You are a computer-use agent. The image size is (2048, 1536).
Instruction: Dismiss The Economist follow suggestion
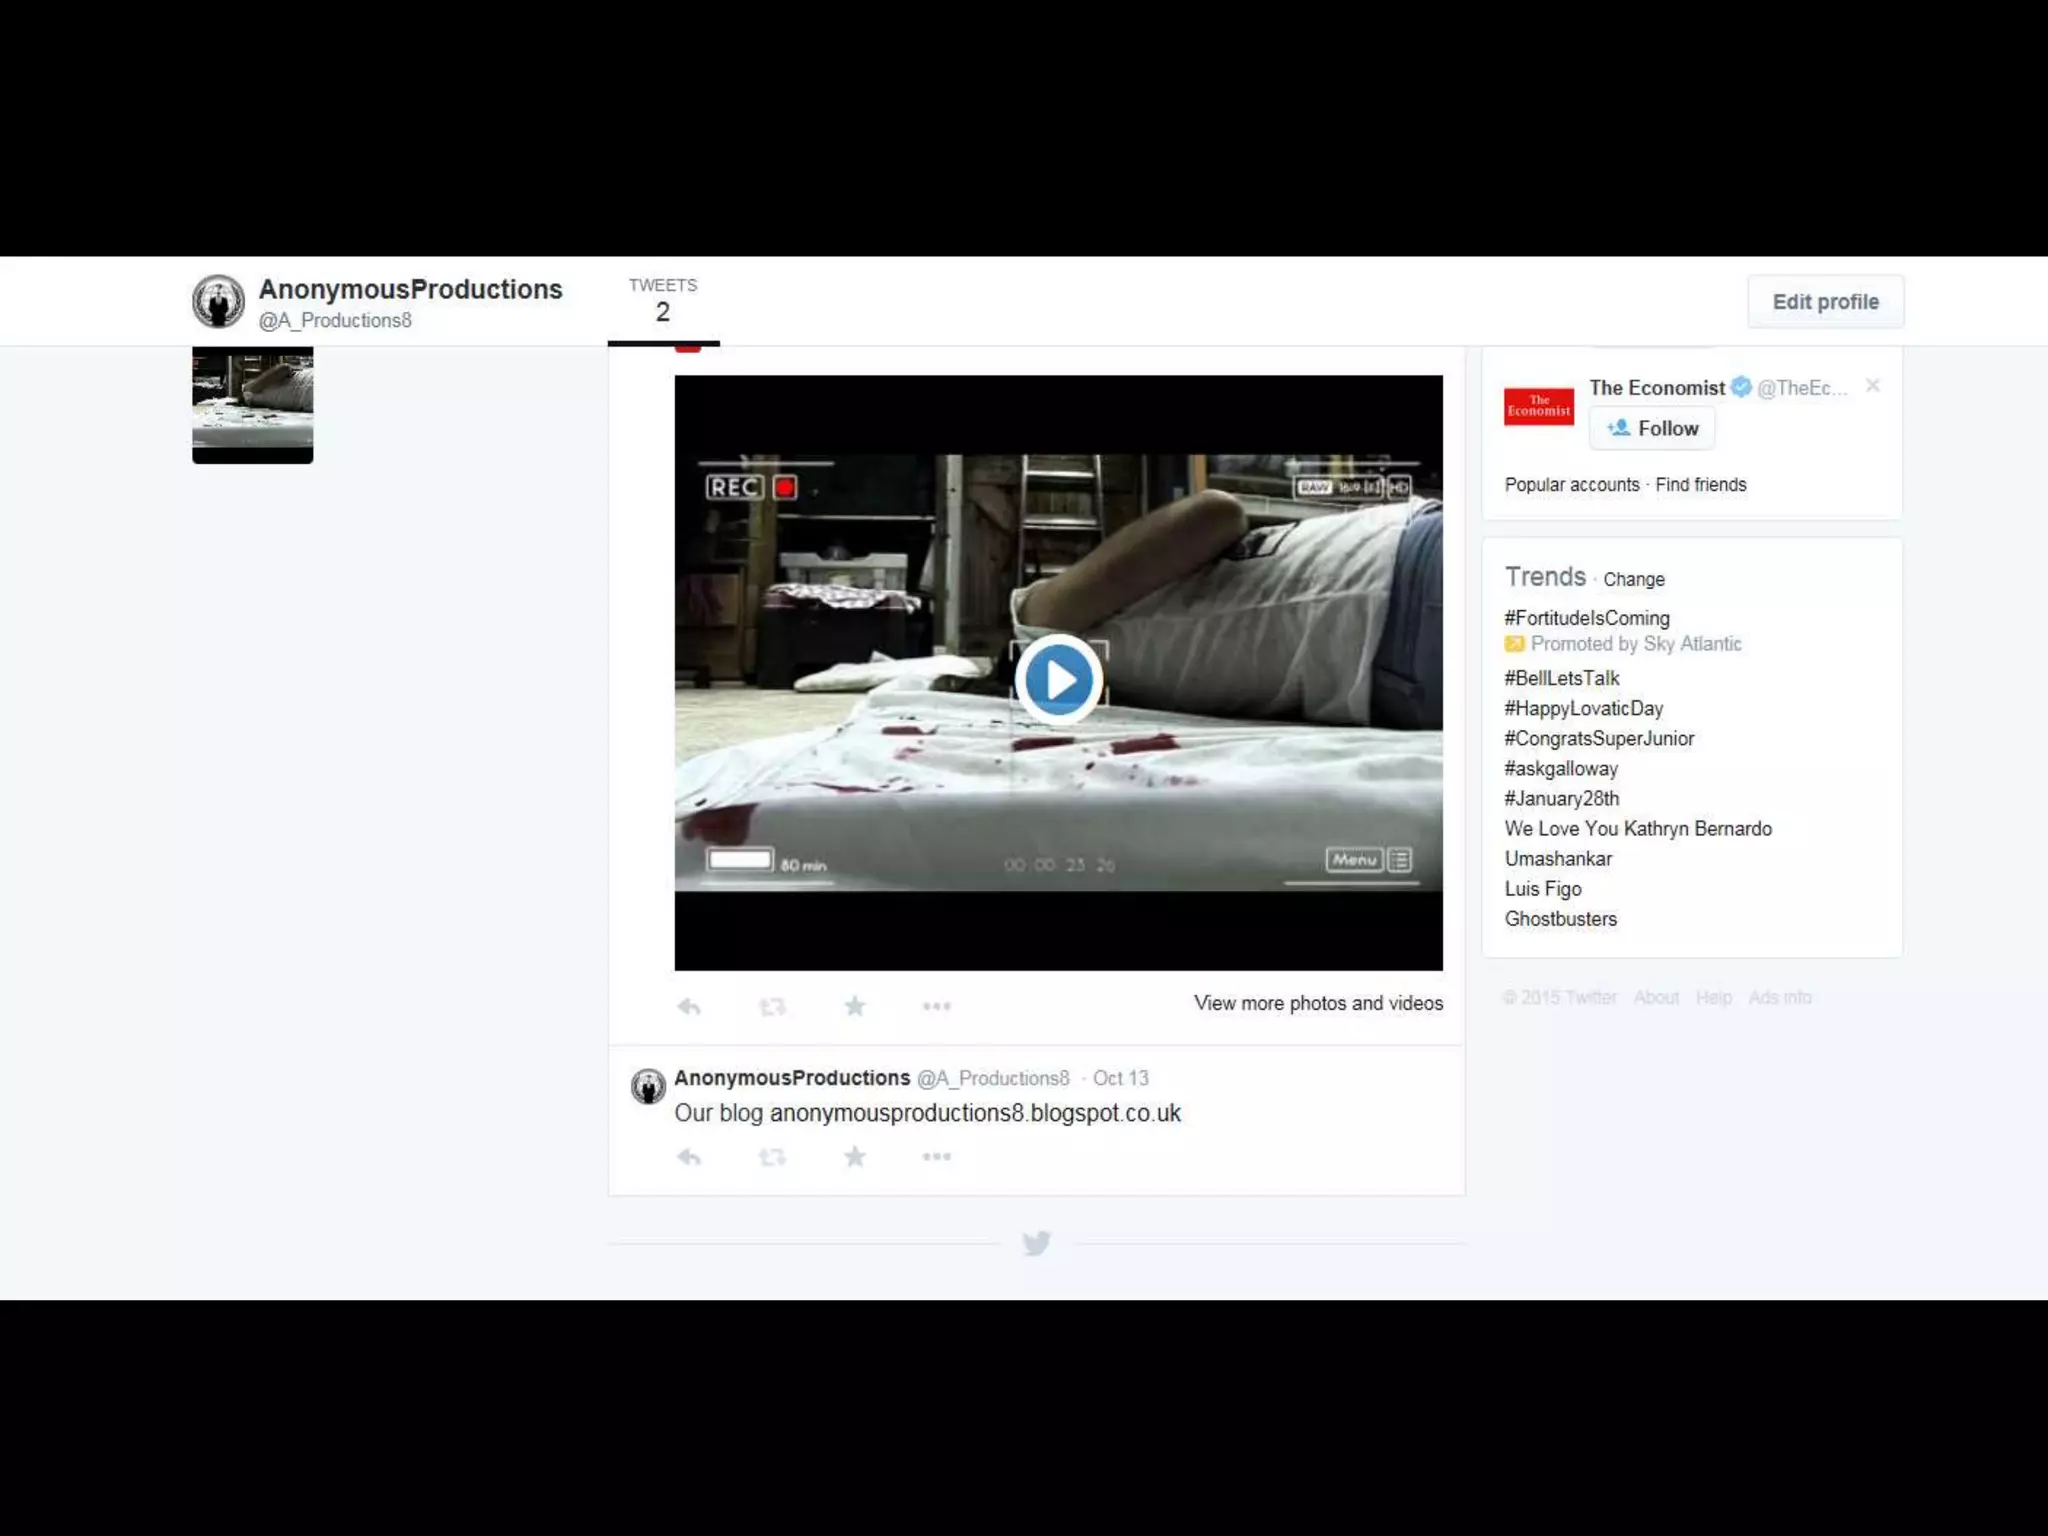pyautogui.click(x=1872, y=386)
